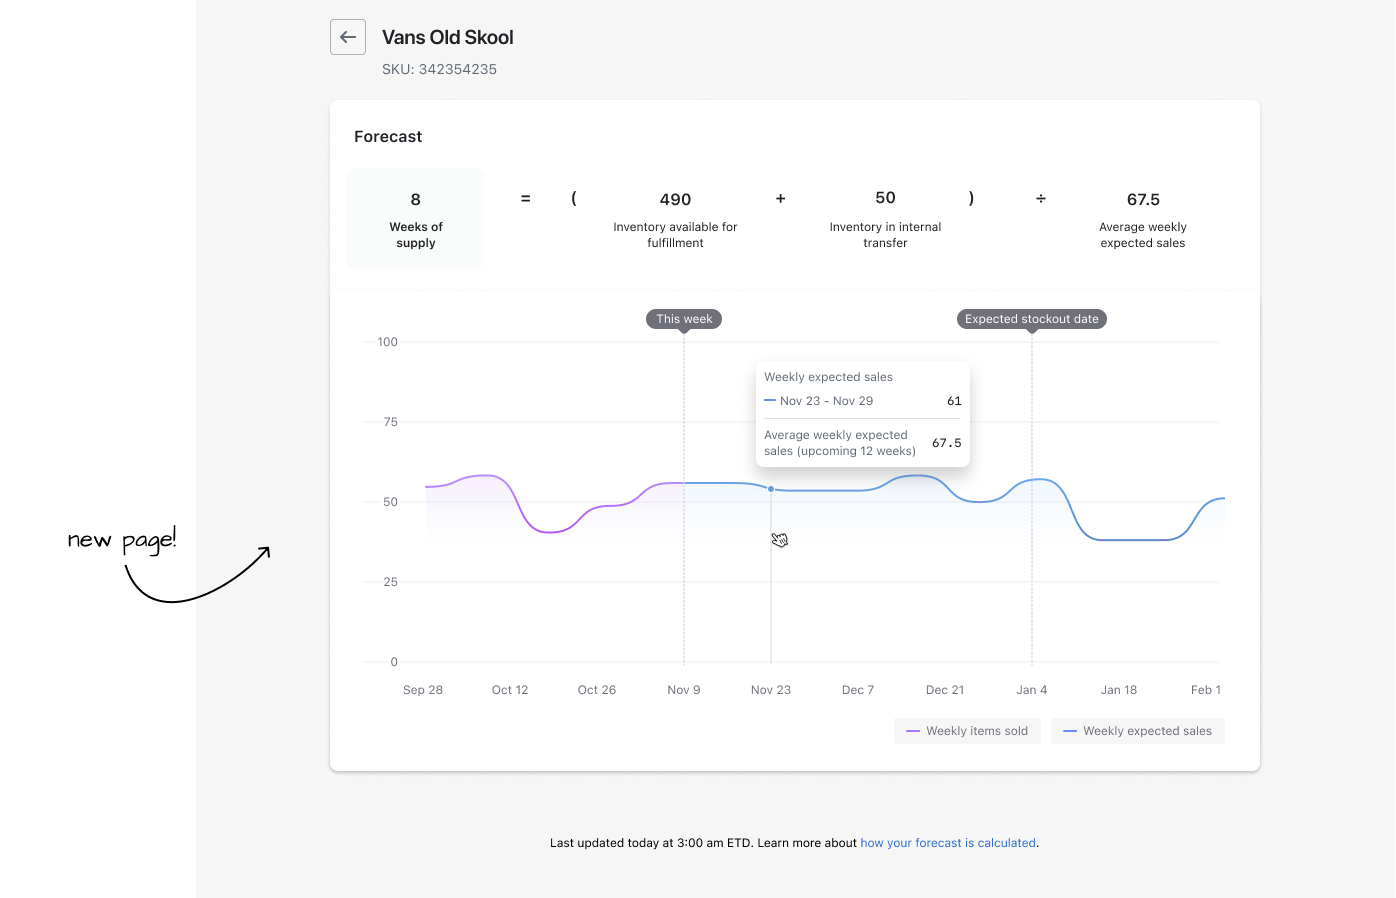Viewport: 1396px width, 898px height.
Task: Click the 67.5 average weekly expected sales
Action: (x=1142, y=200)
